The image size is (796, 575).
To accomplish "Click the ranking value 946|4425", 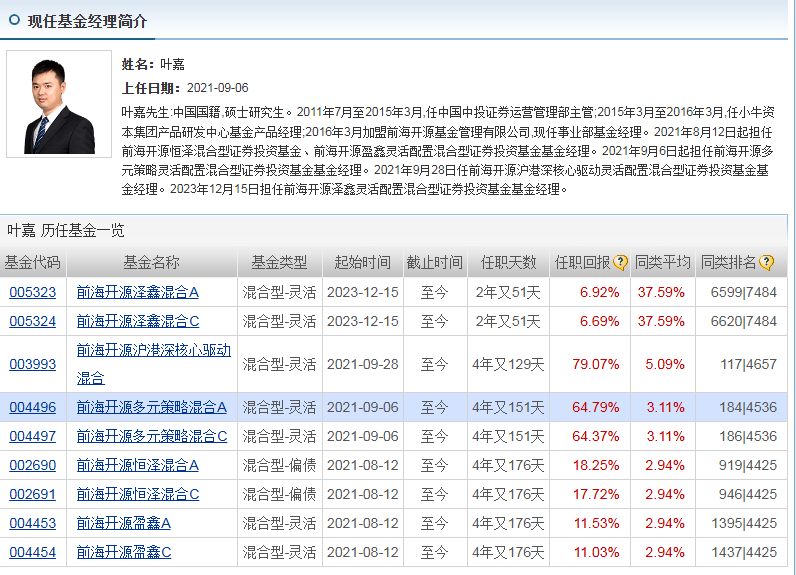I will point(748,494).
